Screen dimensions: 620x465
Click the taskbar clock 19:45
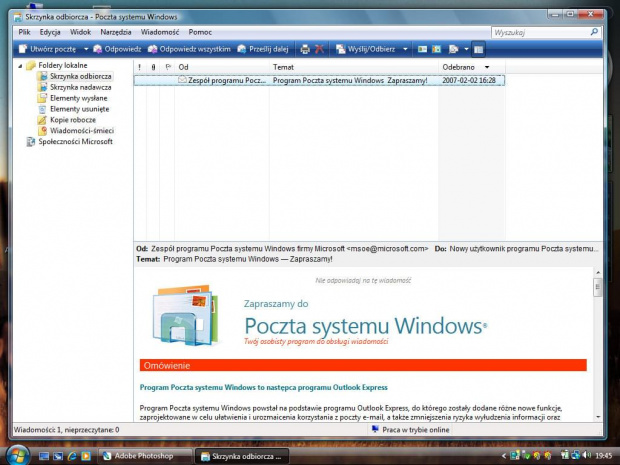(603, 456)
